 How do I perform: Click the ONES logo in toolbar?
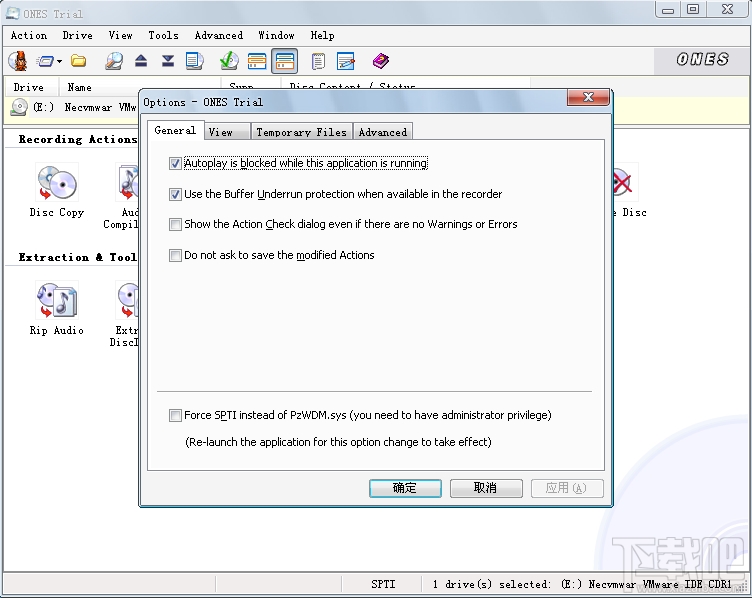(x=703, y=59)
